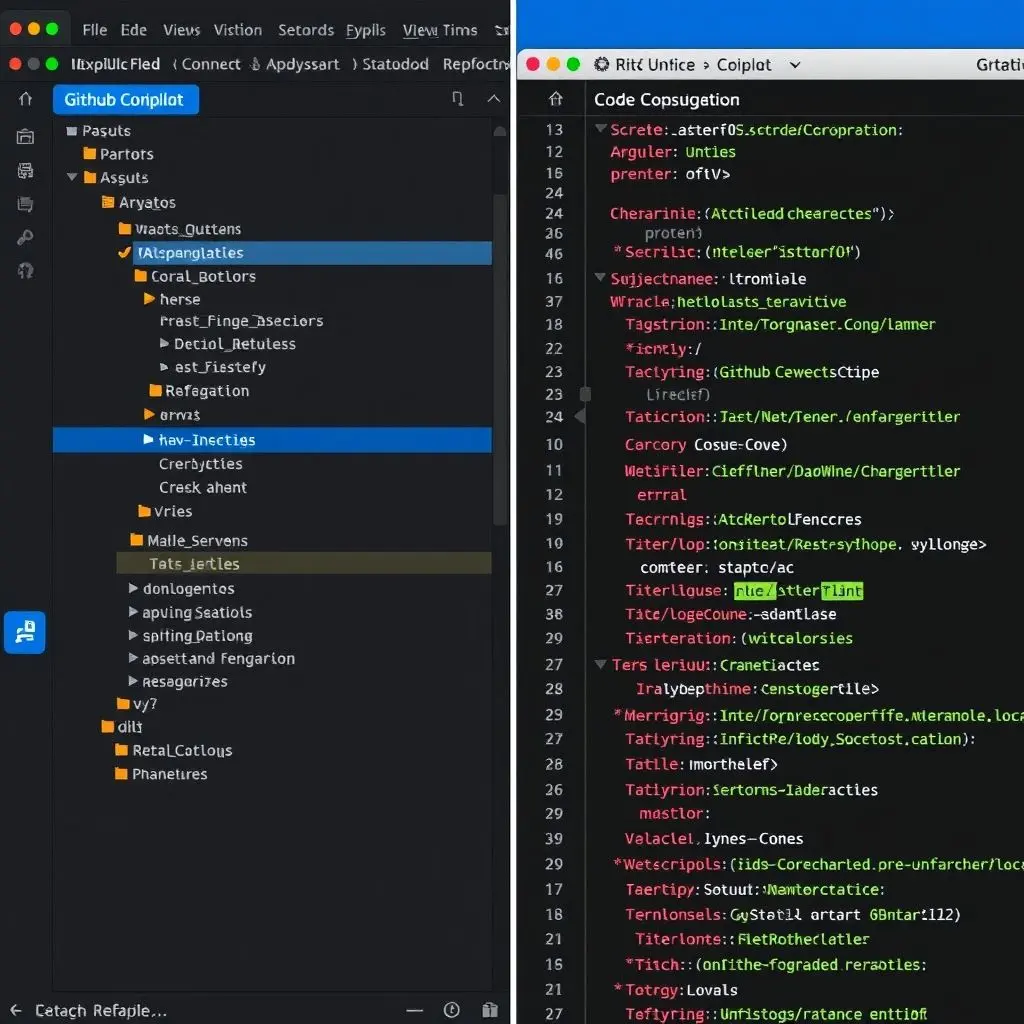Click the clock icon in bottom bar
This screenshot has height=1024, width=1024.
point(451,1010)
